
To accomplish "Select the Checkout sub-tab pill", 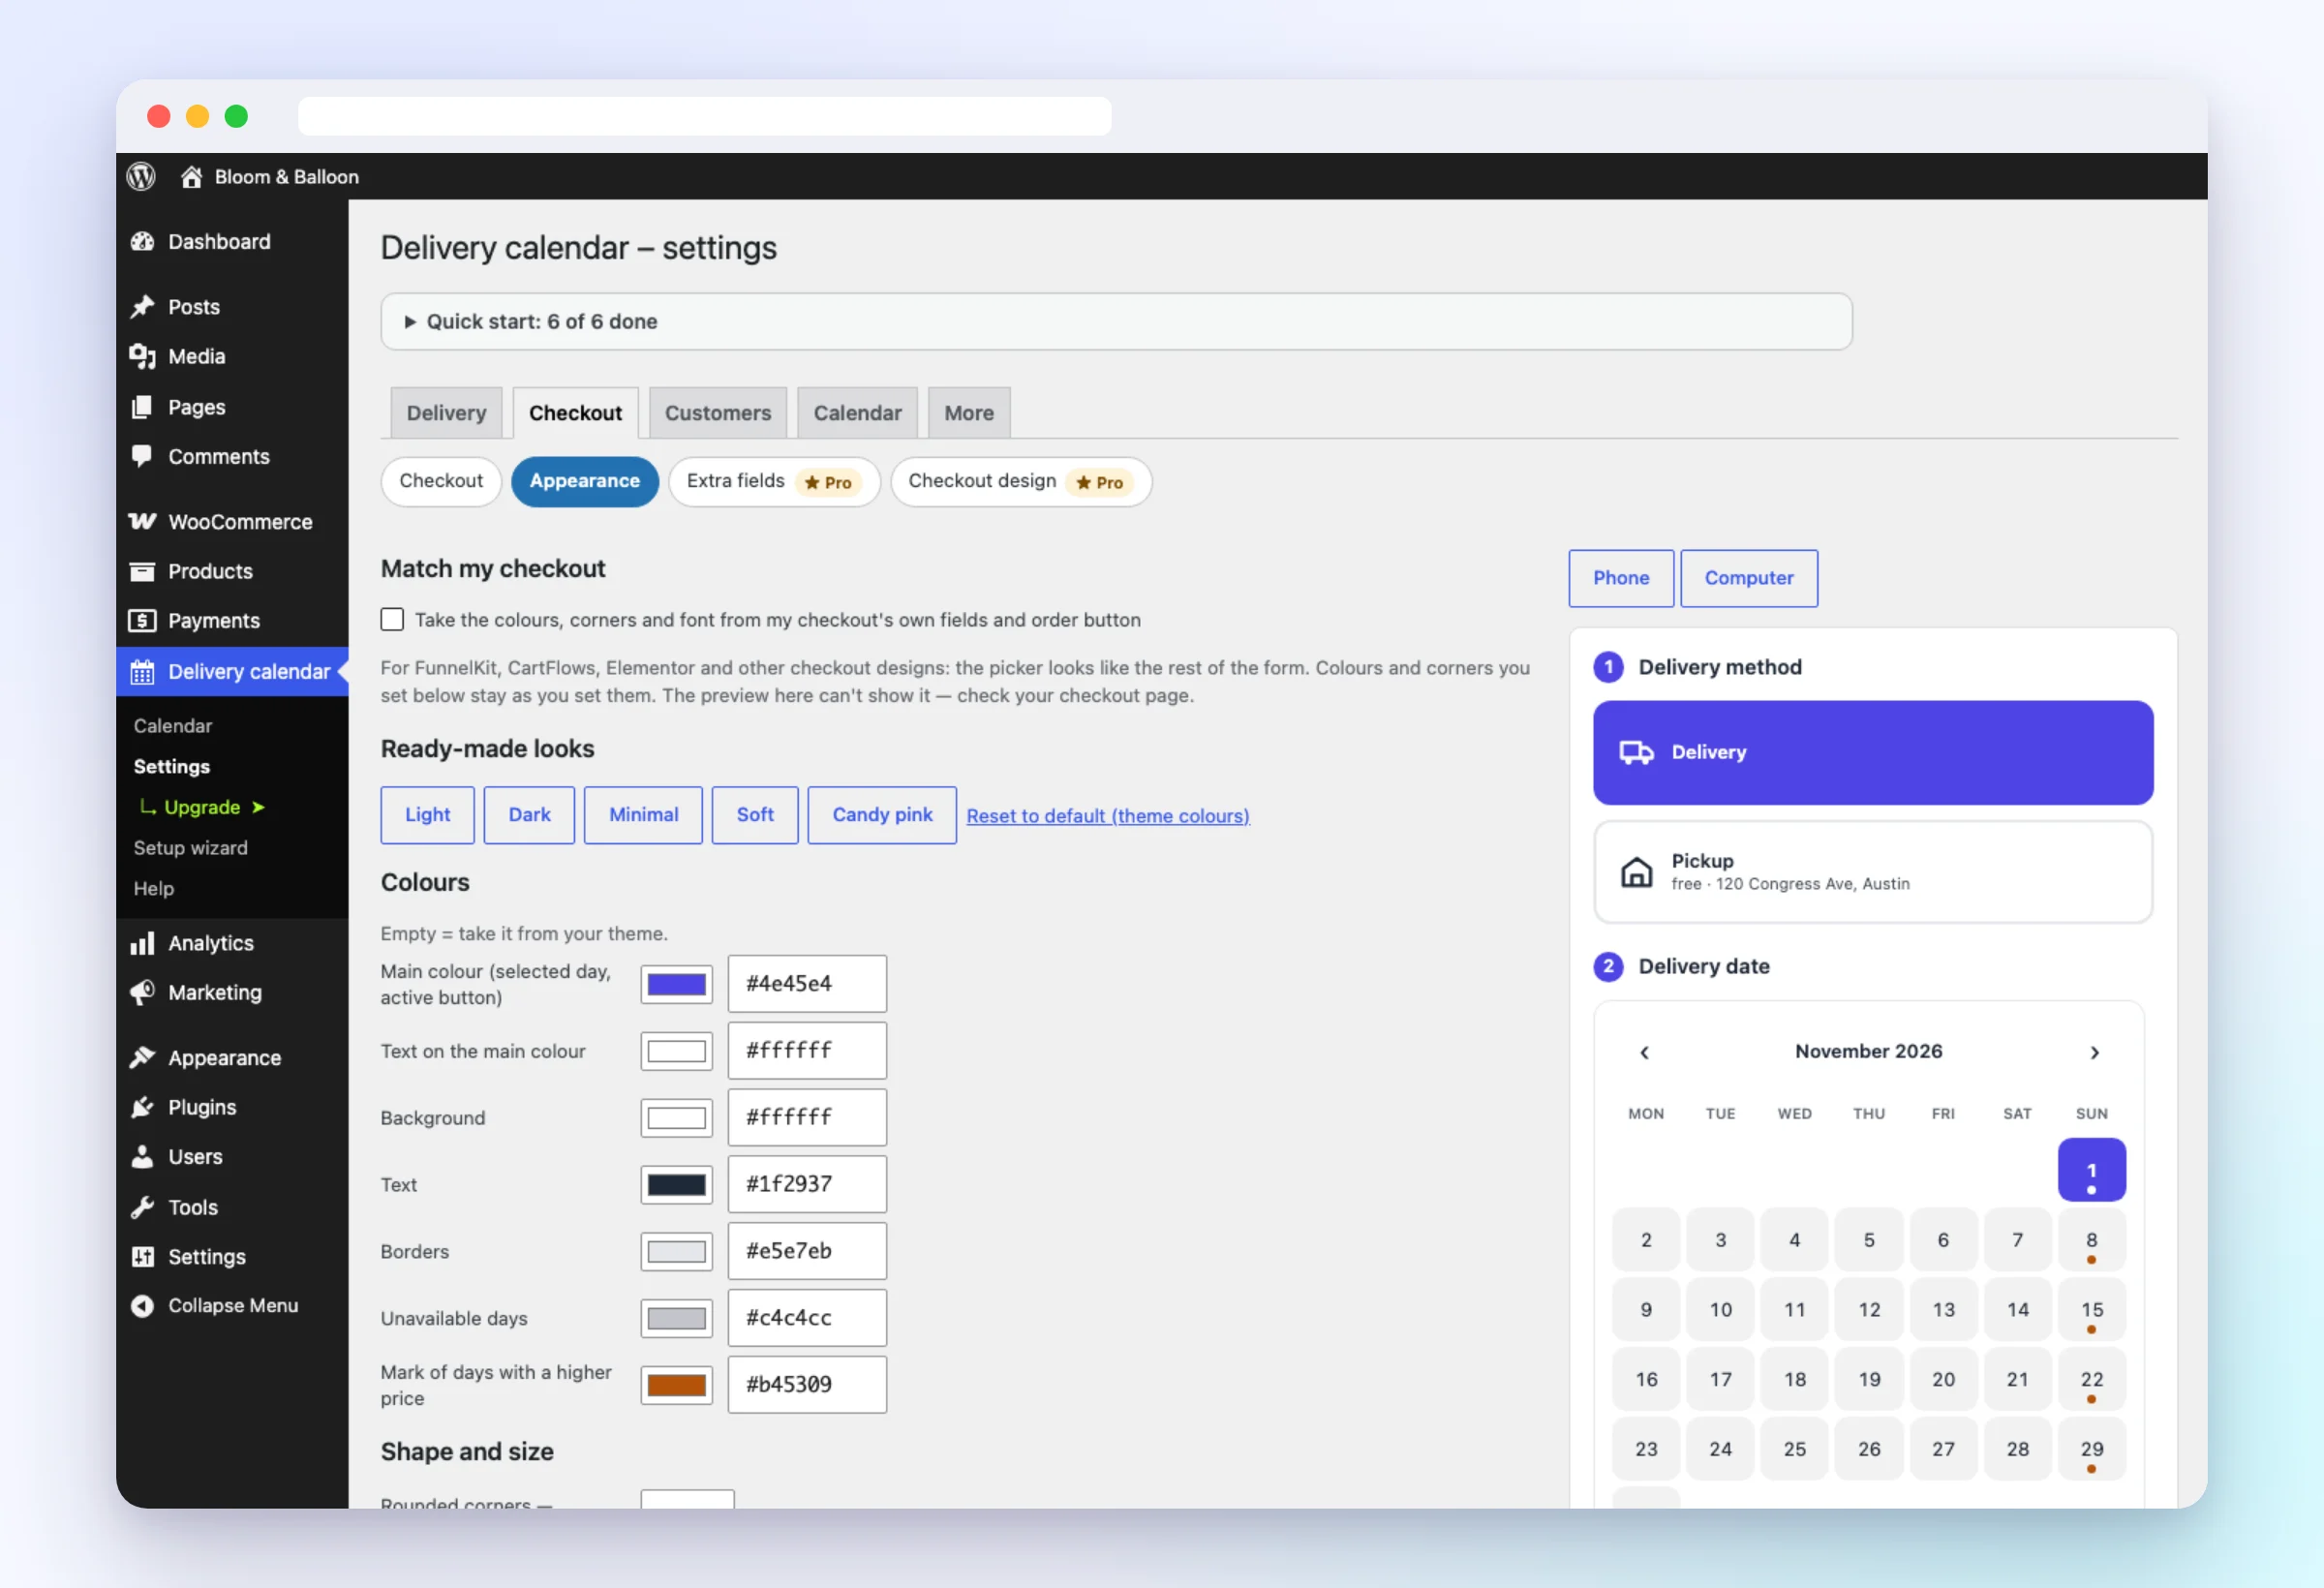I will coord(441,481).
